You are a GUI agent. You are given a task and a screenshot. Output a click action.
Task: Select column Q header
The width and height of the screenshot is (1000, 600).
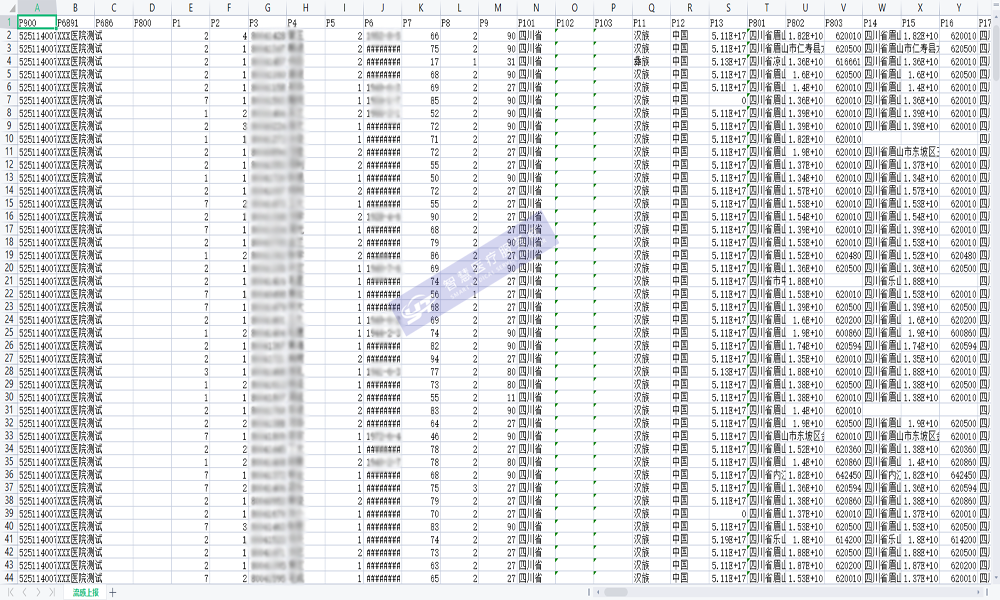tap(651, 8)
